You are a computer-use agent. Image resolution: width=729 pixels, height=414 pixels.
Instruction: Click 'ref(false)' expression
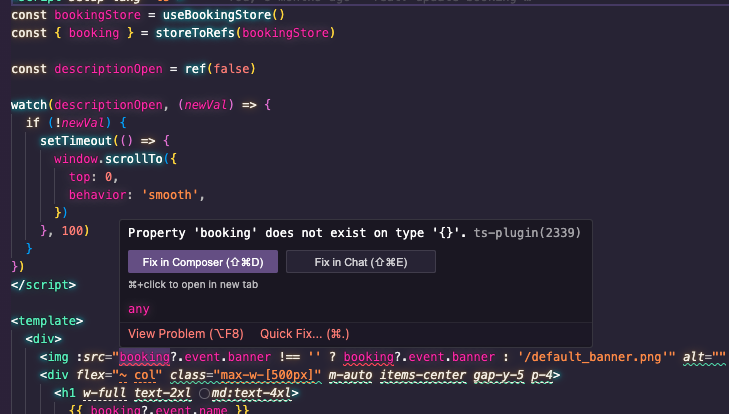tap(220, 69)
